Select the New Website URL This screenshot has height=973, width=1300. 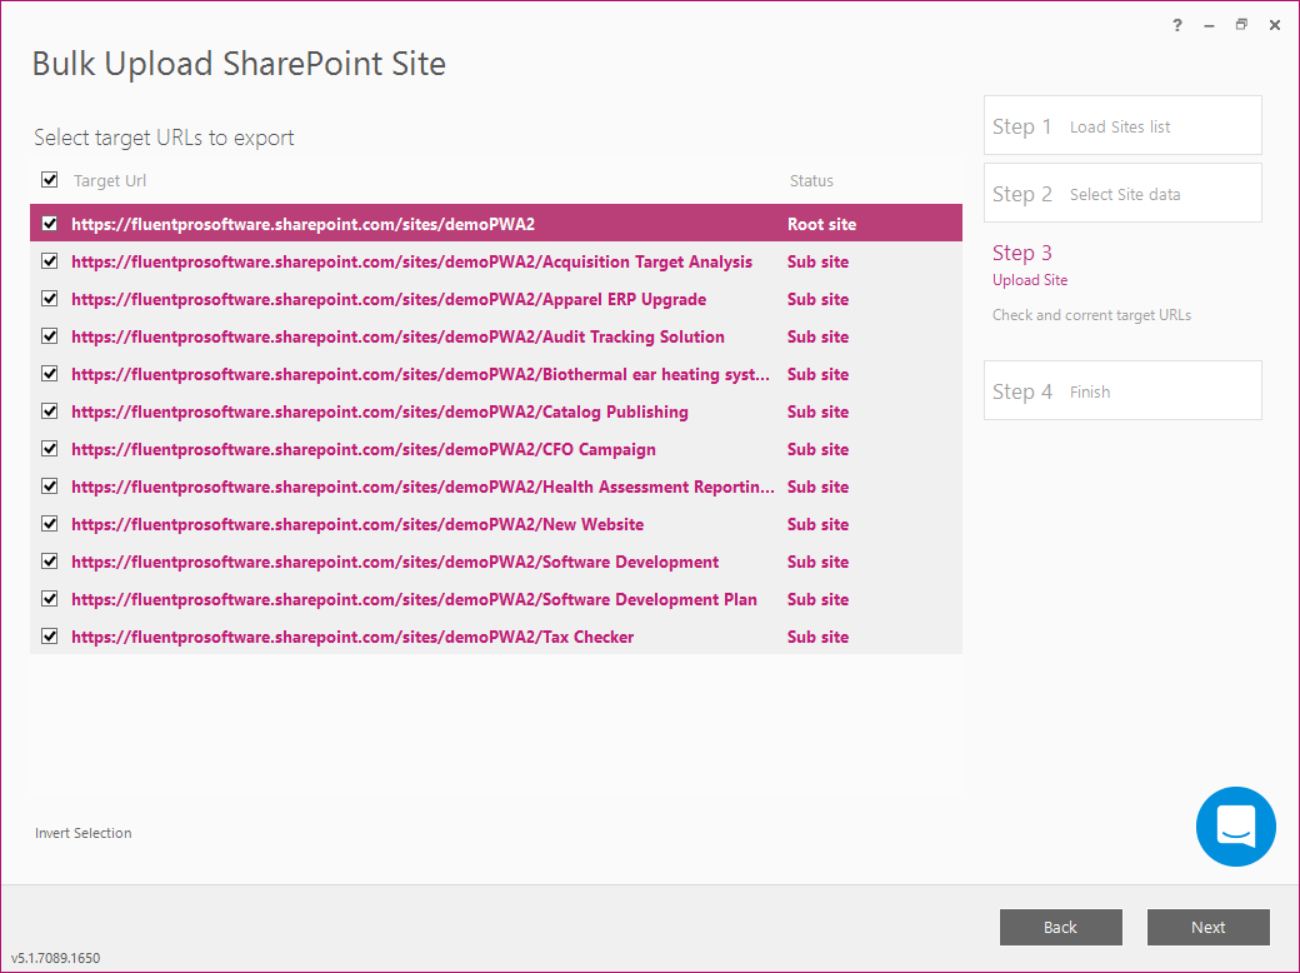coord(358,524)
